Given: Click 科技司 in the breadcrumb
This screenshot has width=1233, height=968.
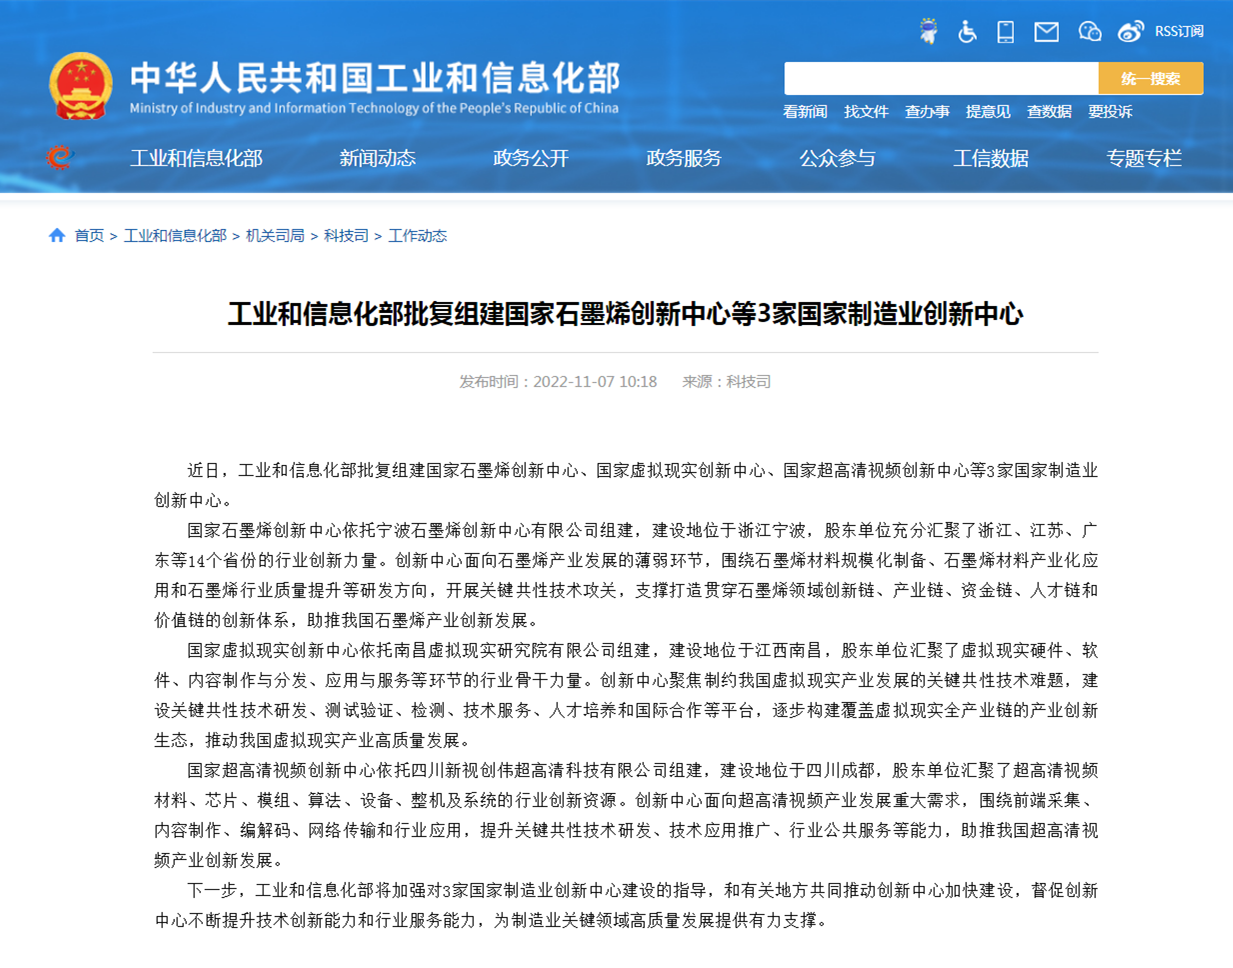Looking at the screenshot, I should click(346, 236).
